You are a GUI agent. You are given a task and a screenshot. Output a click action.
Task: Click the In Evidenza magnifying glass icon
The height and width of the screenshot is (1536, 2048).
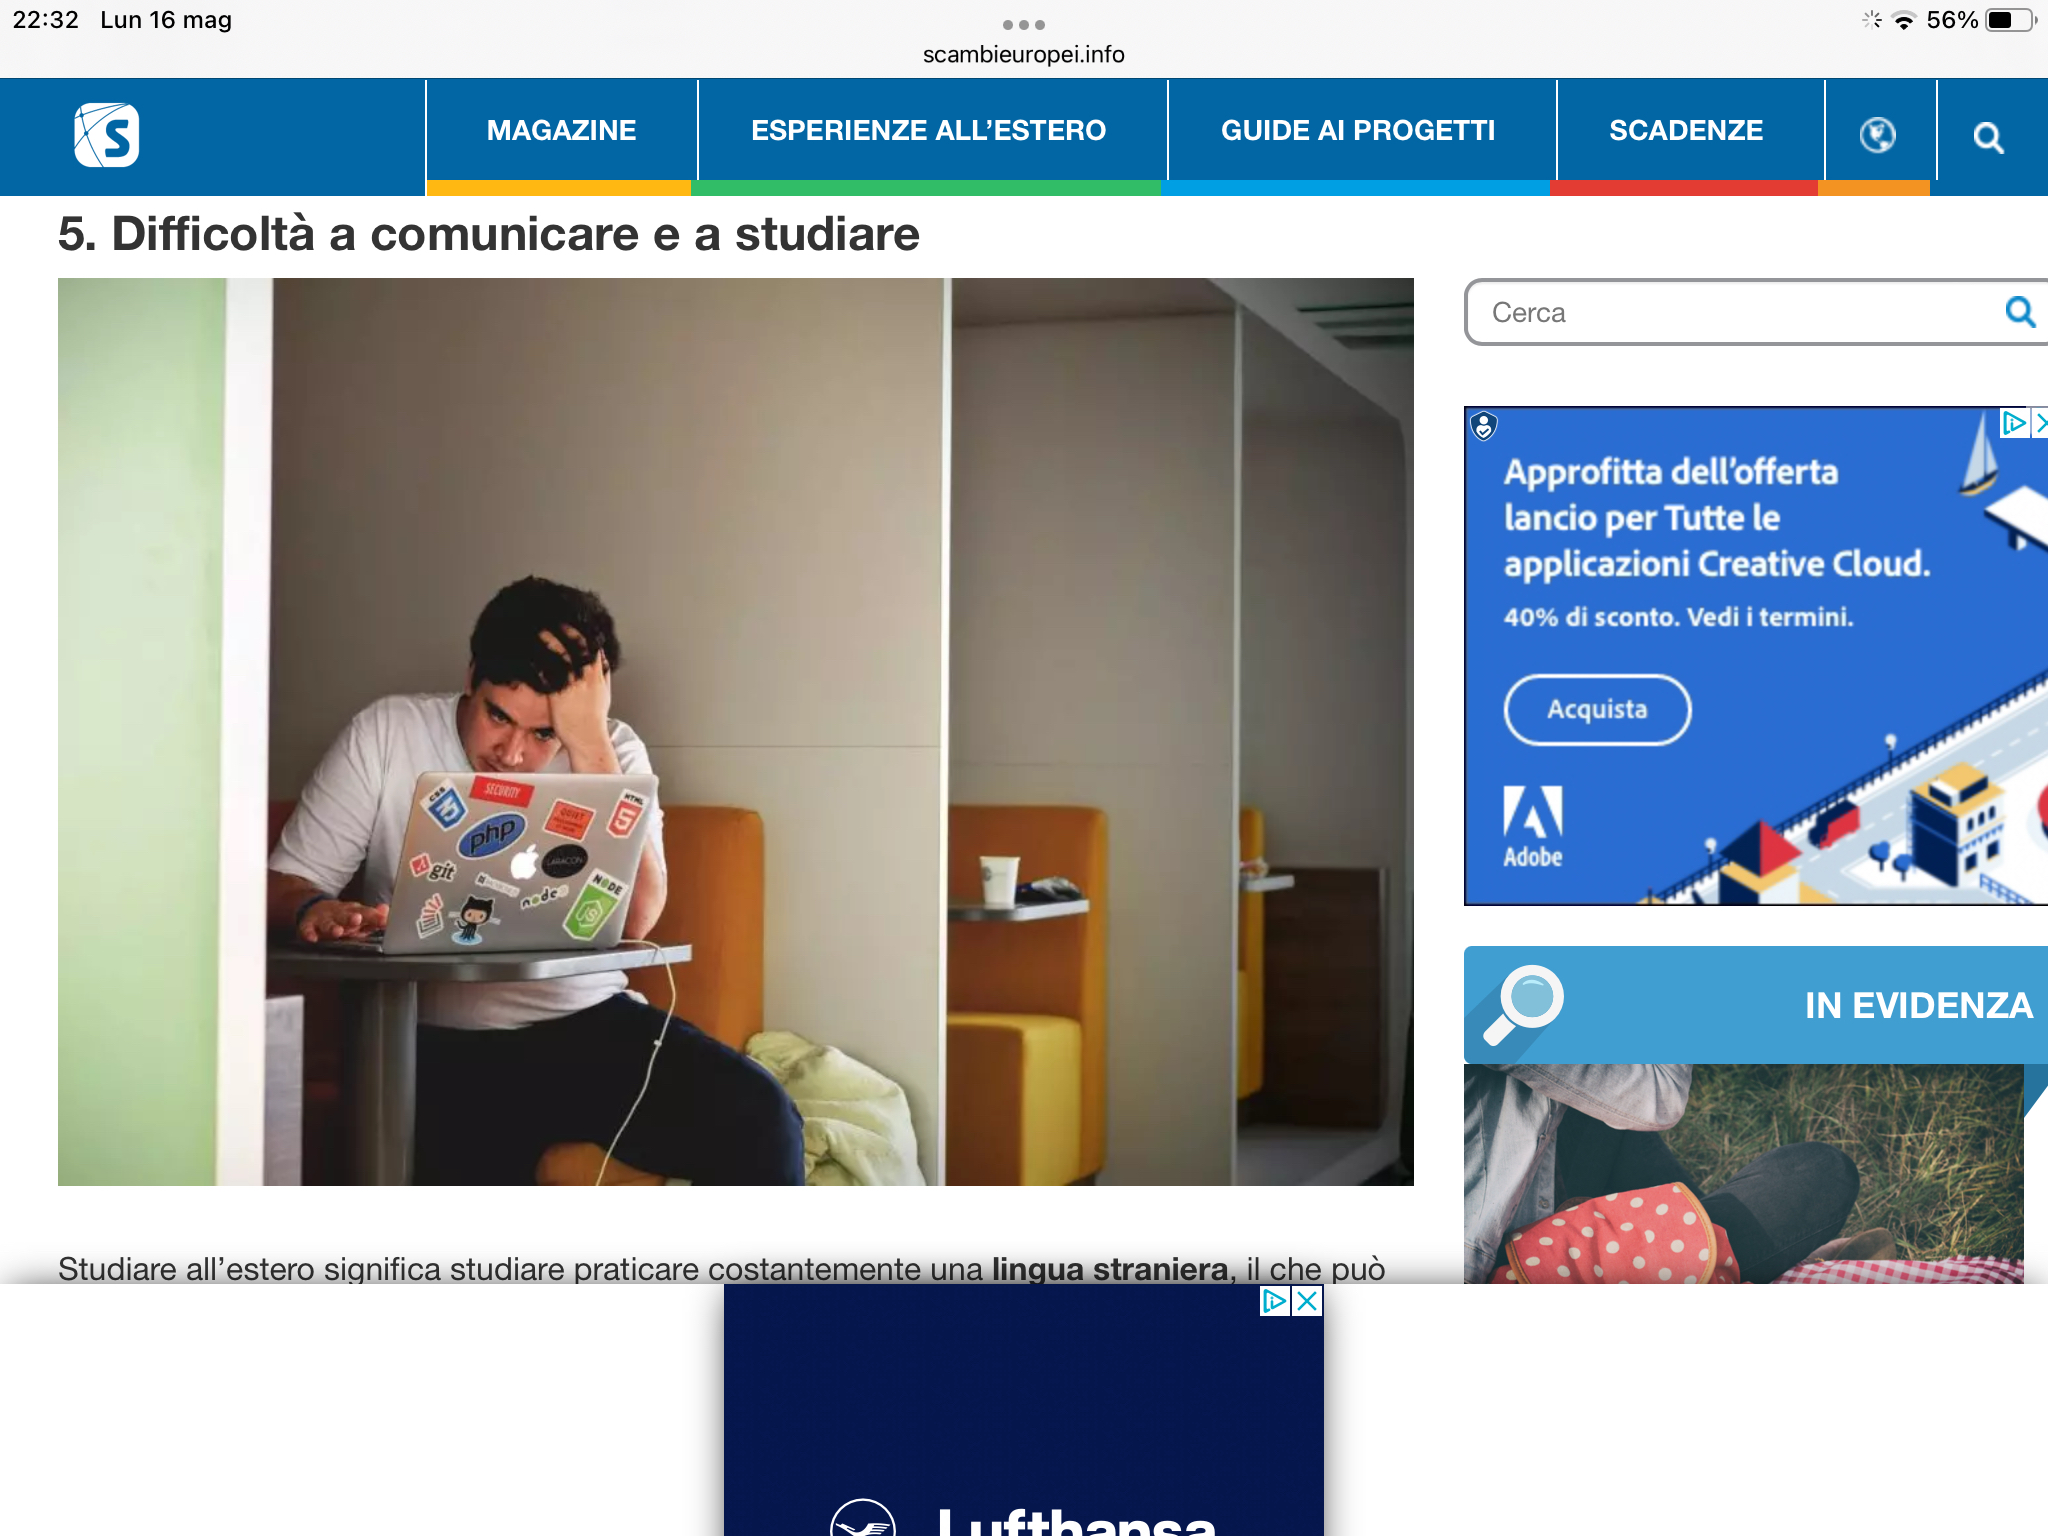click(1524, 1003)
